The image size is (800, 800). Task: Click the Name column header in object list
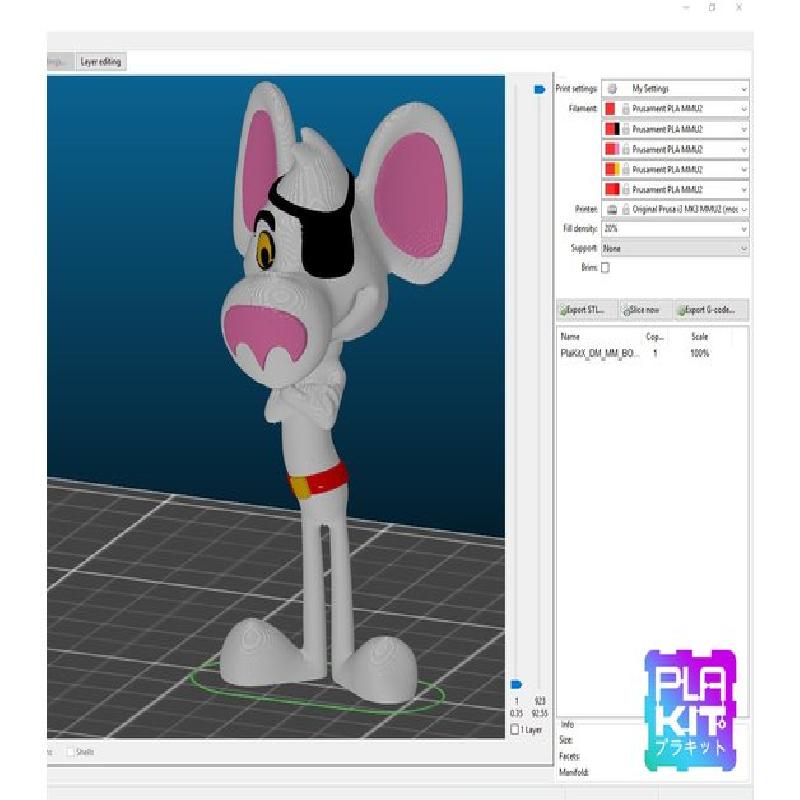click(x=570, y=336)
